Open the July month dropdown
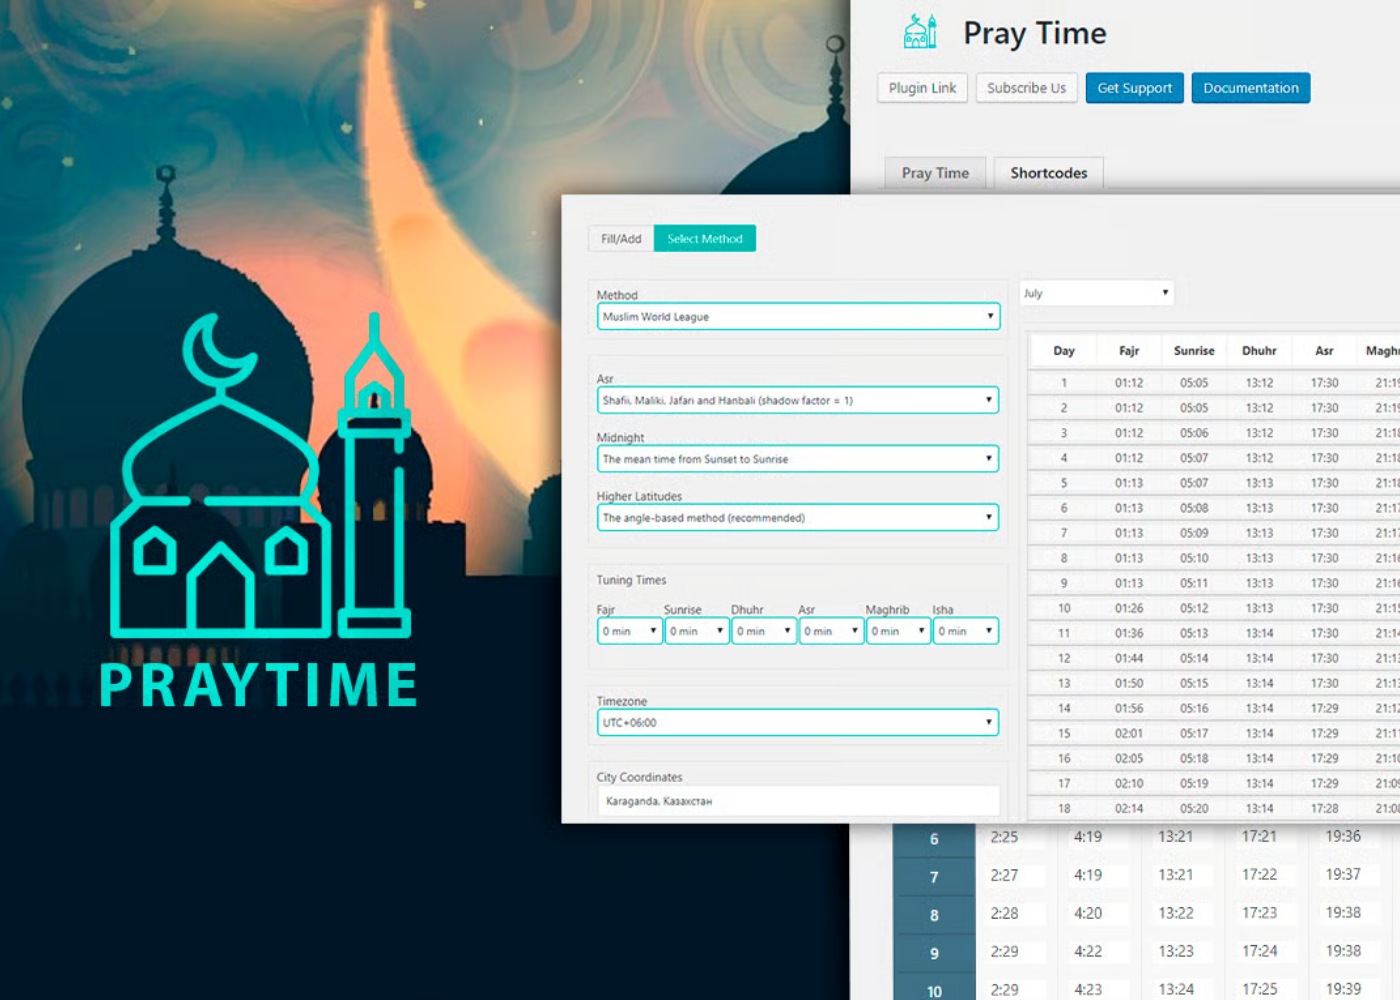The image size is (1400, 1000). coord(1096,293)
